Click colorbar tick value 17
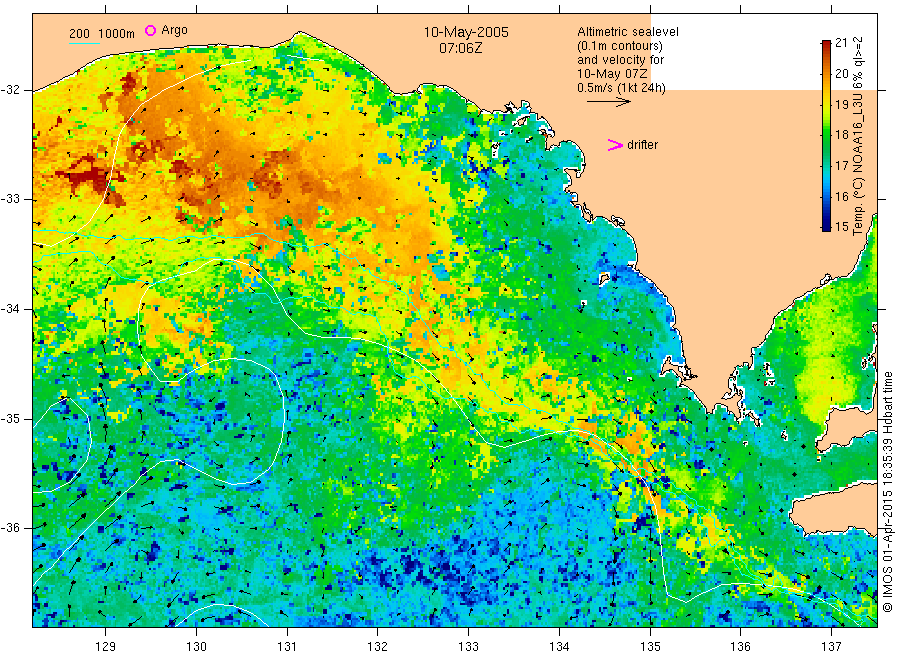This screenshot has width=900, height=660. [841, 166]
